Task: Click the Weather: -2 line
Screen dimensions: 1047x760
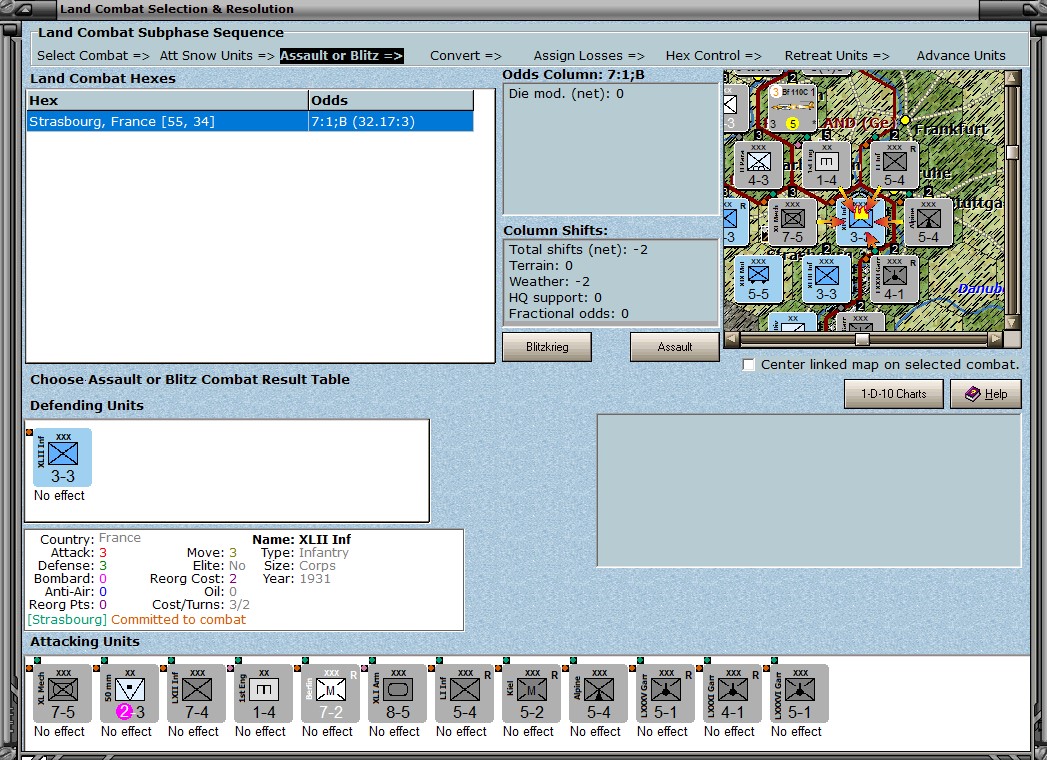Action: click(x=550, y=282)
